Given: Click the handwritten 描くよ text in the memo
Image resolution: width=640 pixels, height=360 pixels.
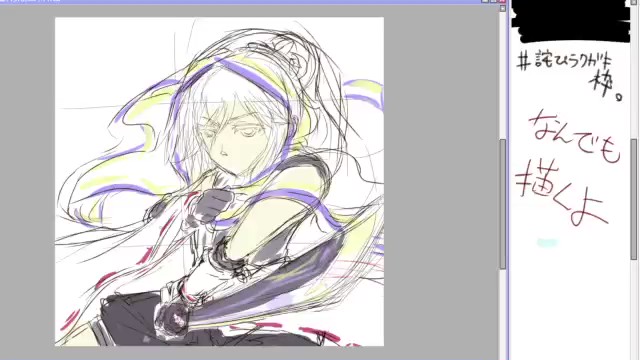Looking at the screenshot, I should tap(562, 193).
